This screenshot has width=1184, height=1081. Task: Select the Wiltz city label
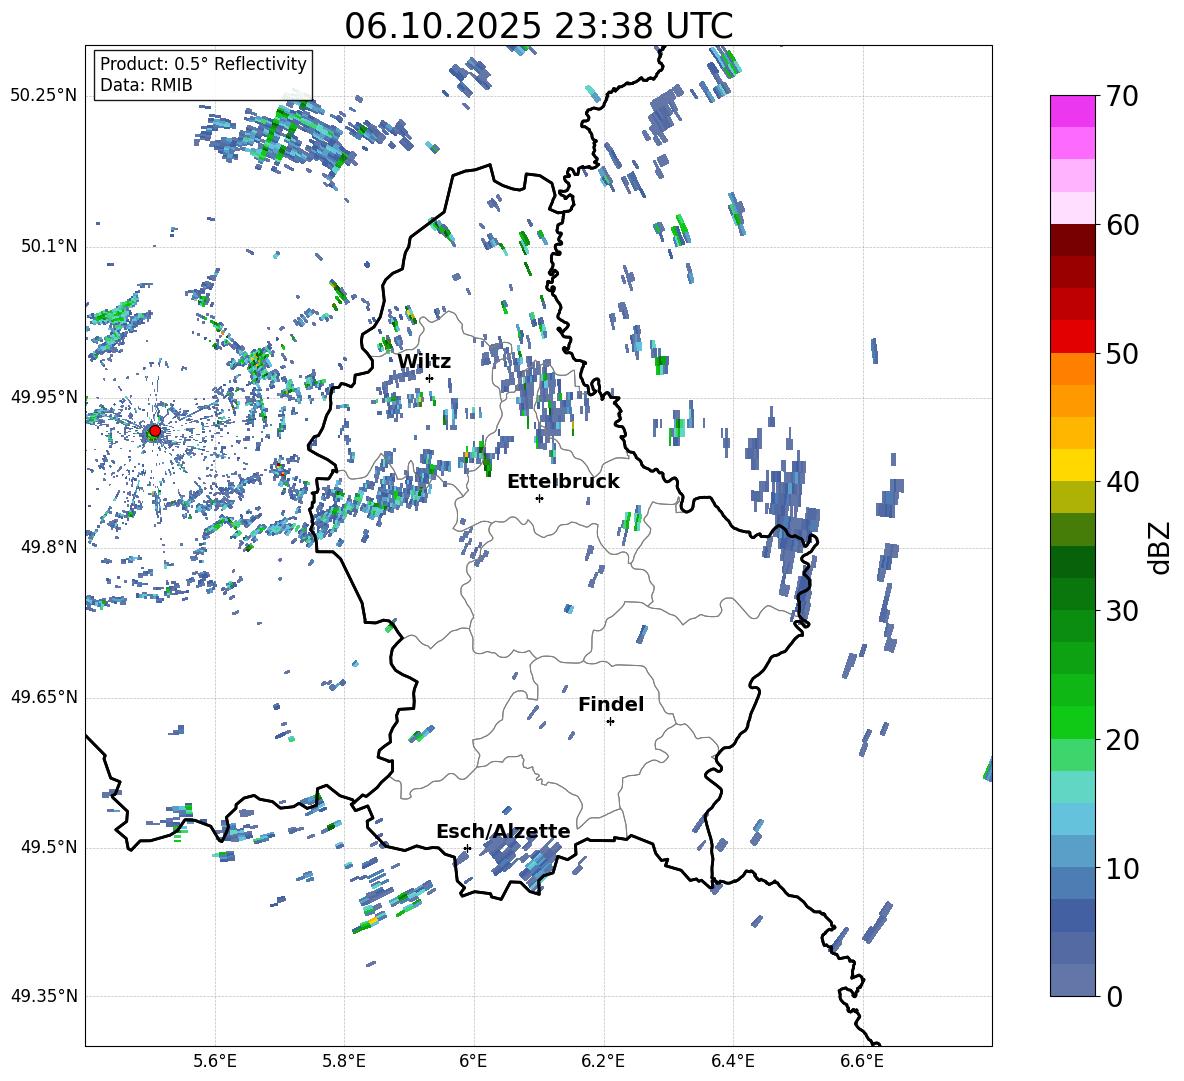click(424, 362)
